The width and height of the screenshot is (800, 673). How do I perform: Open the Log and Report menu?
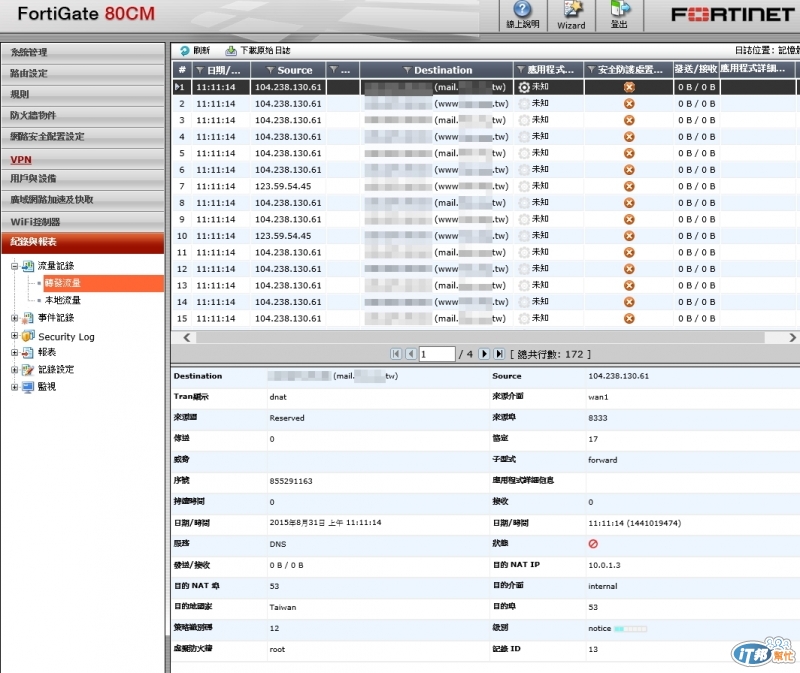[83, 242]
